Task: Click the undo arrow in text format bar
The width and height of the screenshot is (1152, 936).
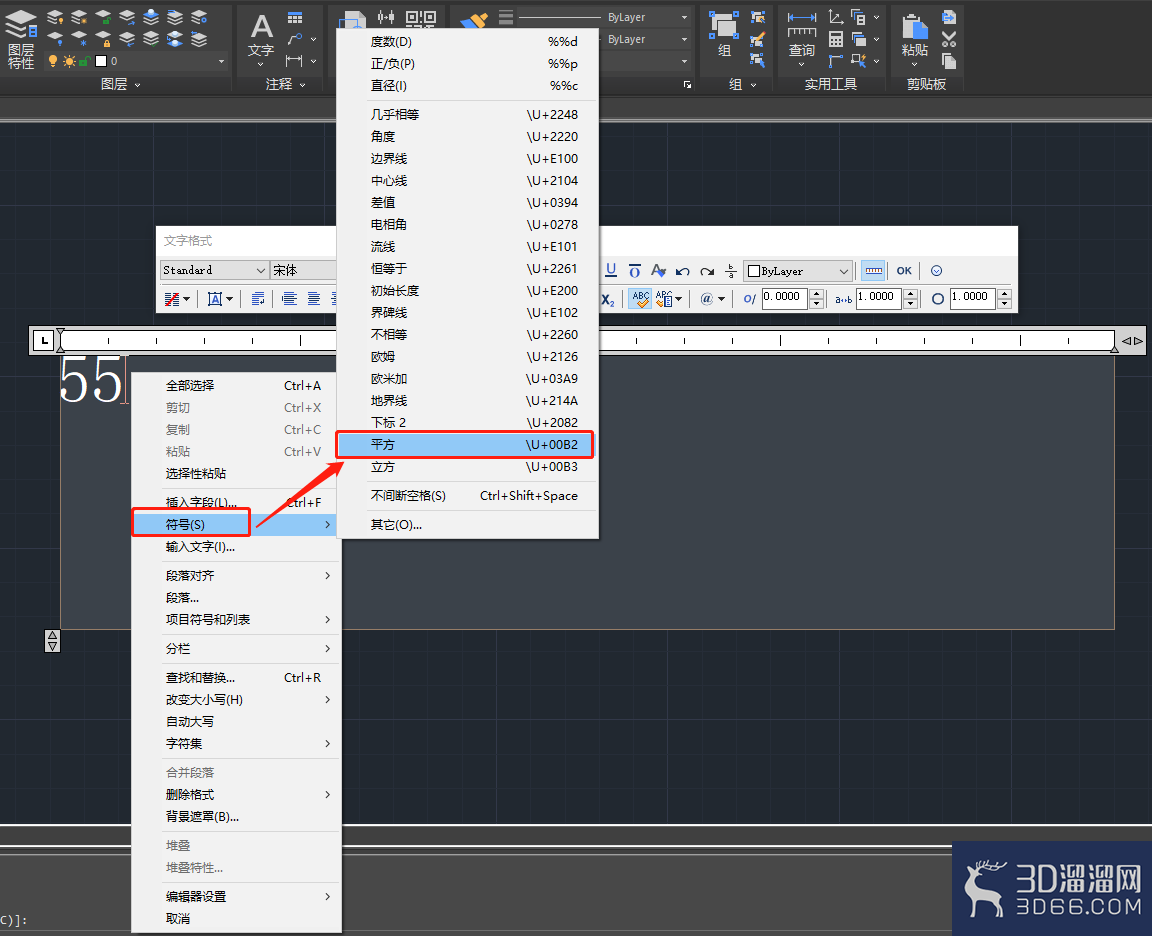Action: coord(683,271)
